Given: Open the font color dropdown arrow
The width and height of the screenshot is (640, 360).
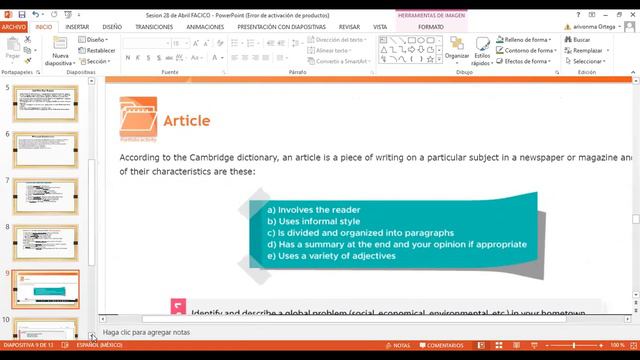Looking at the screenshot, I should pos(222,58).
